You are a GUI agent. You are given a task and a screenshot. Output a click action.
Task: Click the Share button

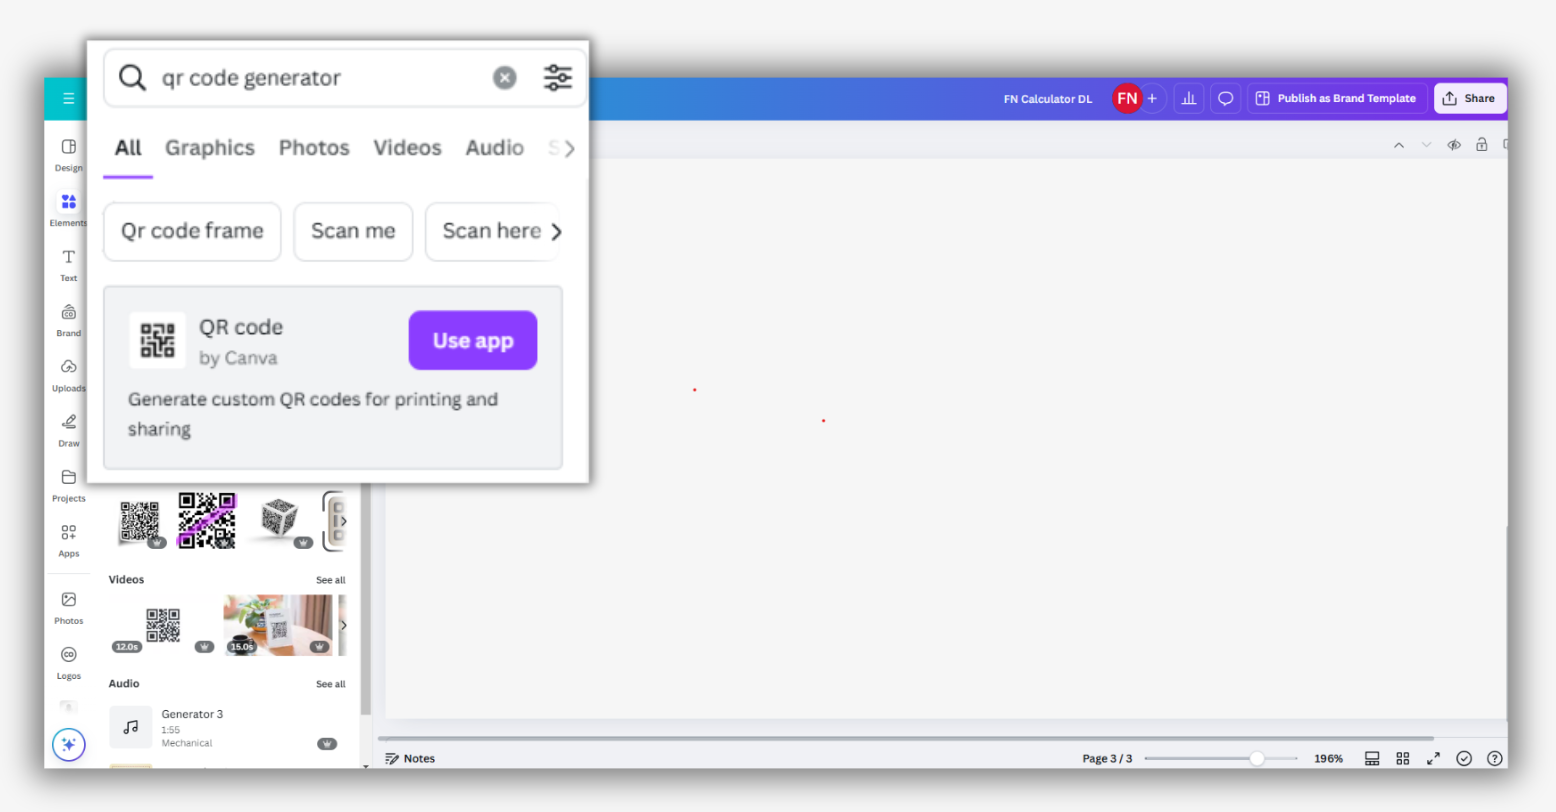pos(1470,98)
